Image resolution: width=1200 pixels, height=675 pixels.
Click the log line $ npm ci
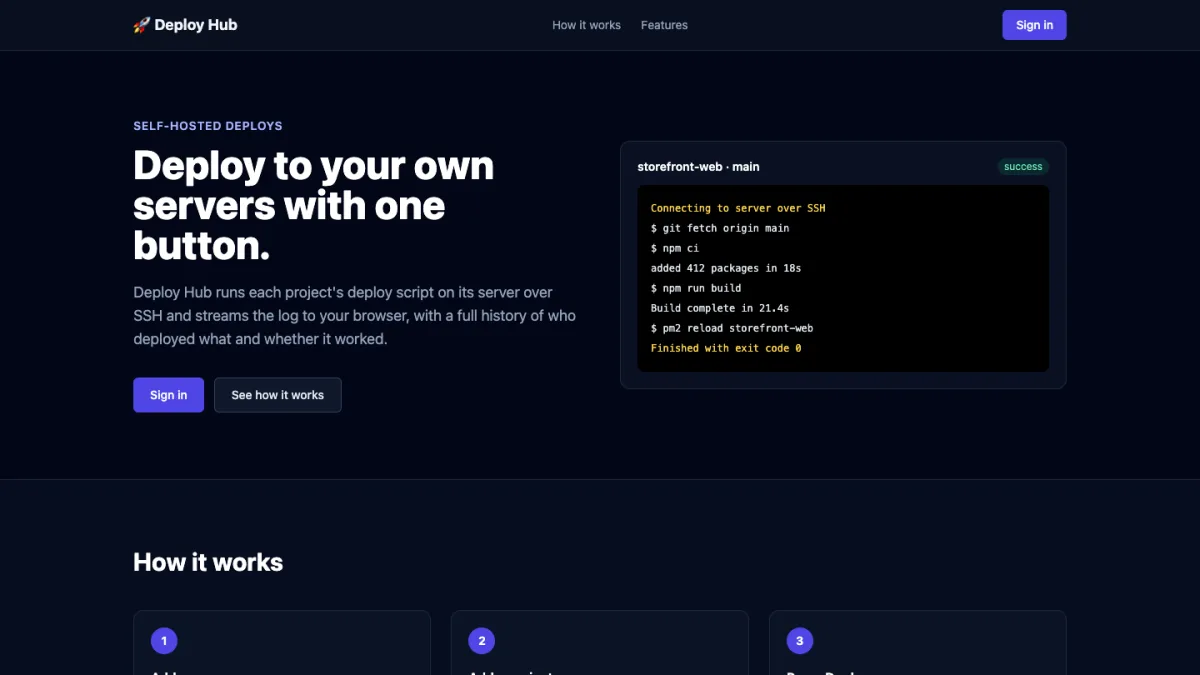[675, 248]
